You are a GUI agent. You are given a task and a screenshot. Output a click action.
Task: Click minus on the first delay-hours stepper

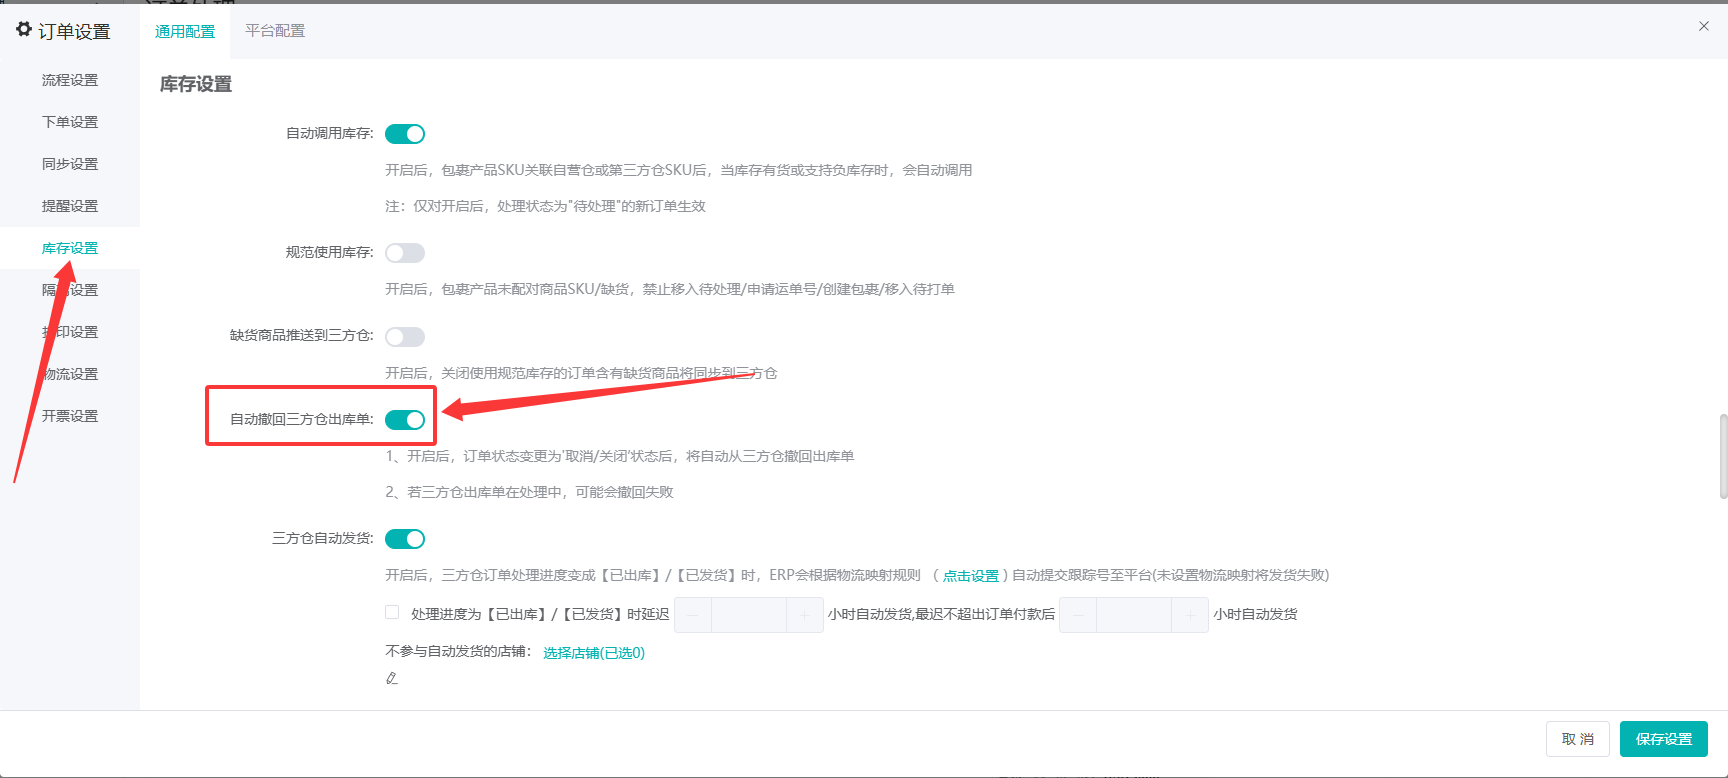693,615
